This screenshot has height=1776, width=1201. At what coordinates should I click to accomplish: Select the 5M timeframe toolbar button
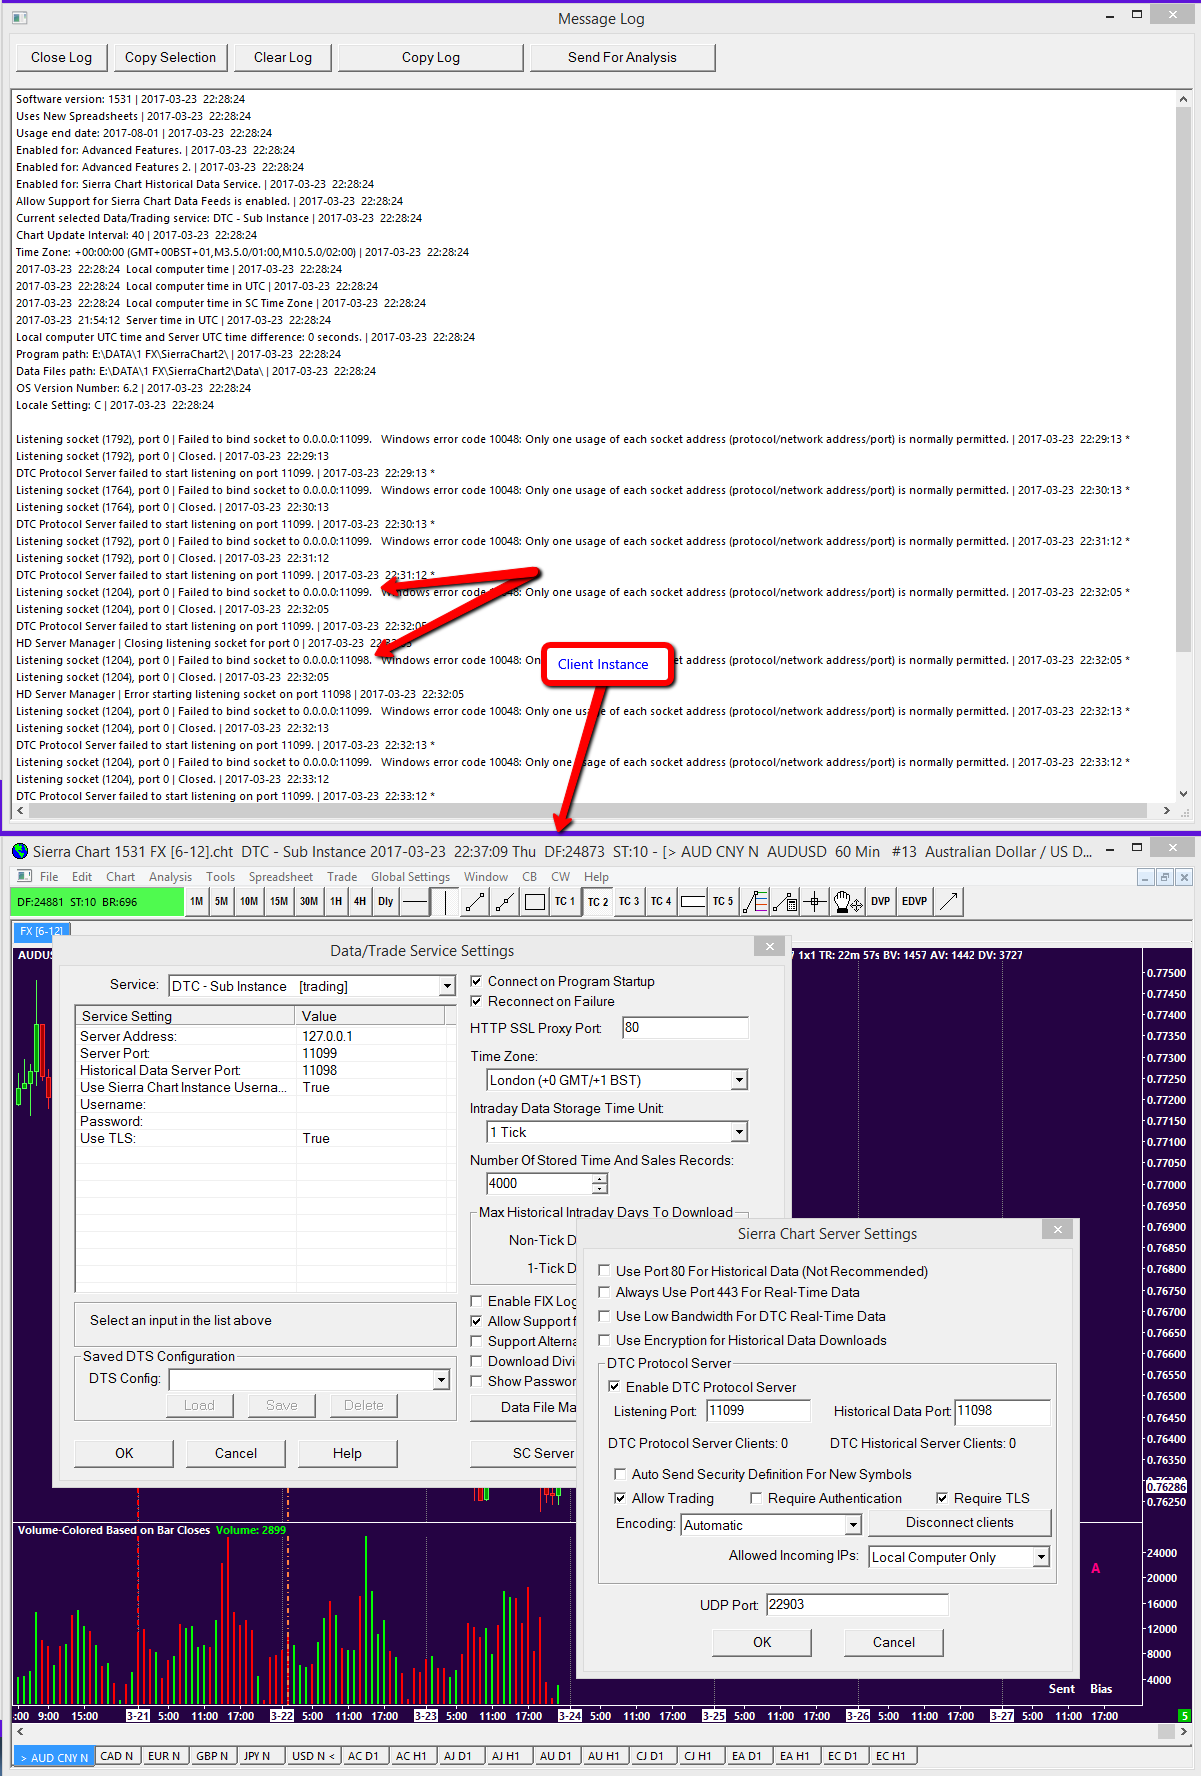pyautogui.click(x=222, y=901)
